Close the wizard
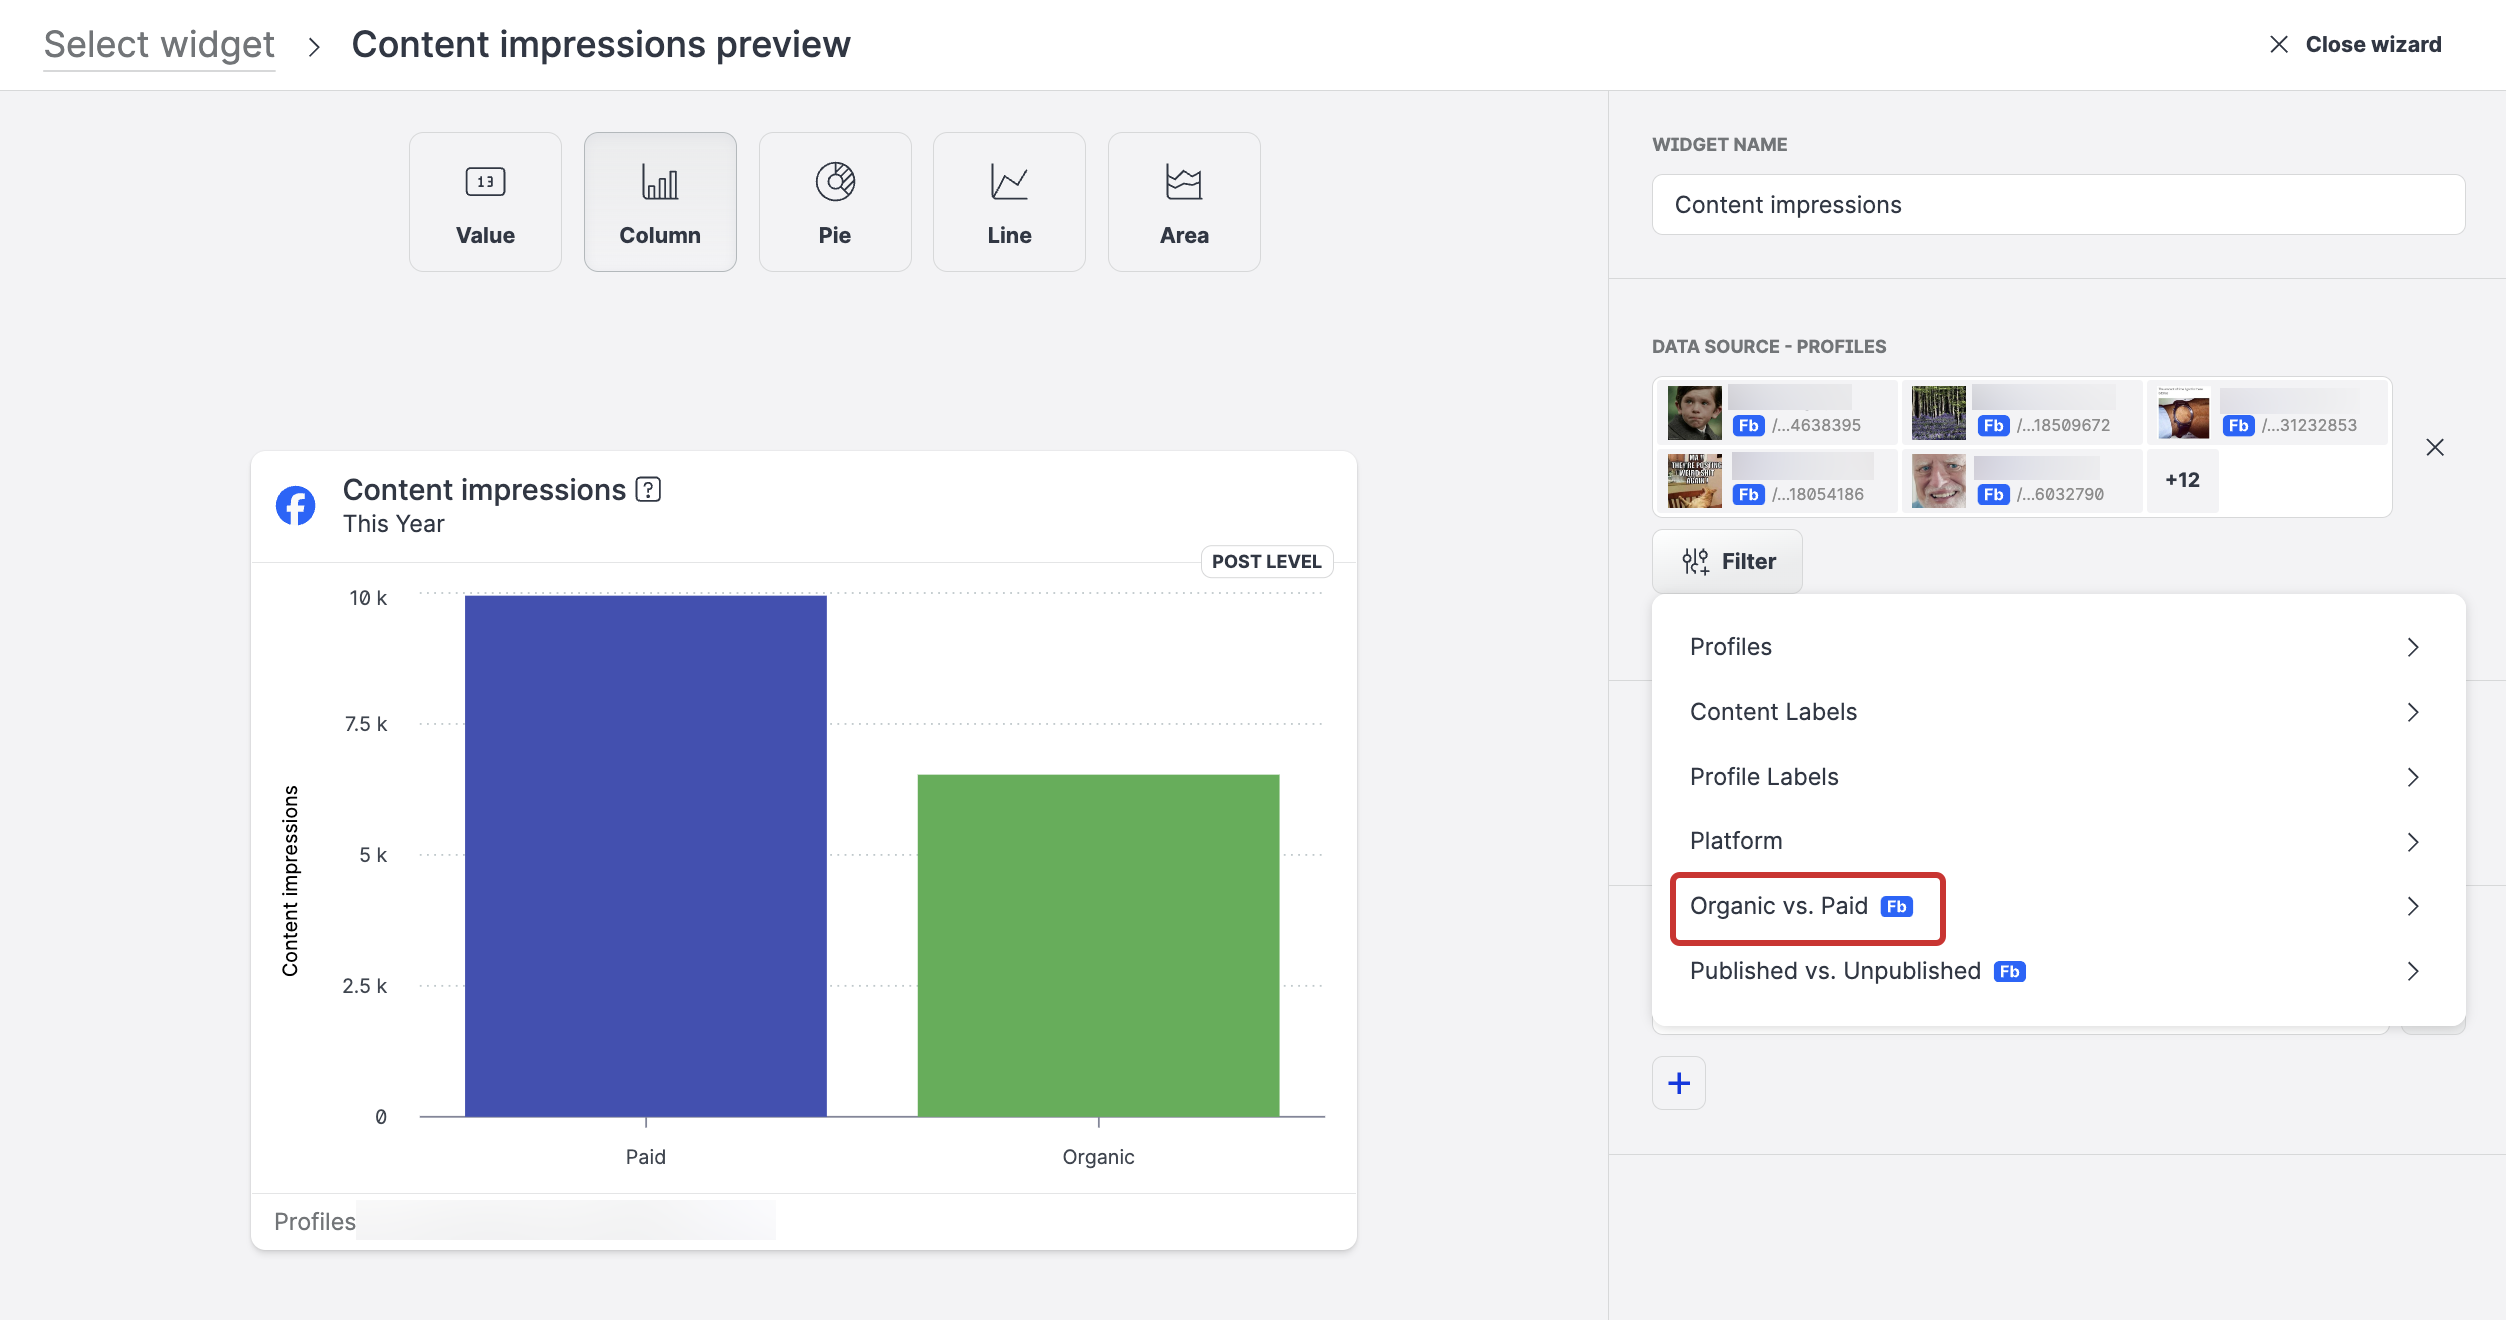 pyautogui.click(x=2356, y=45)
